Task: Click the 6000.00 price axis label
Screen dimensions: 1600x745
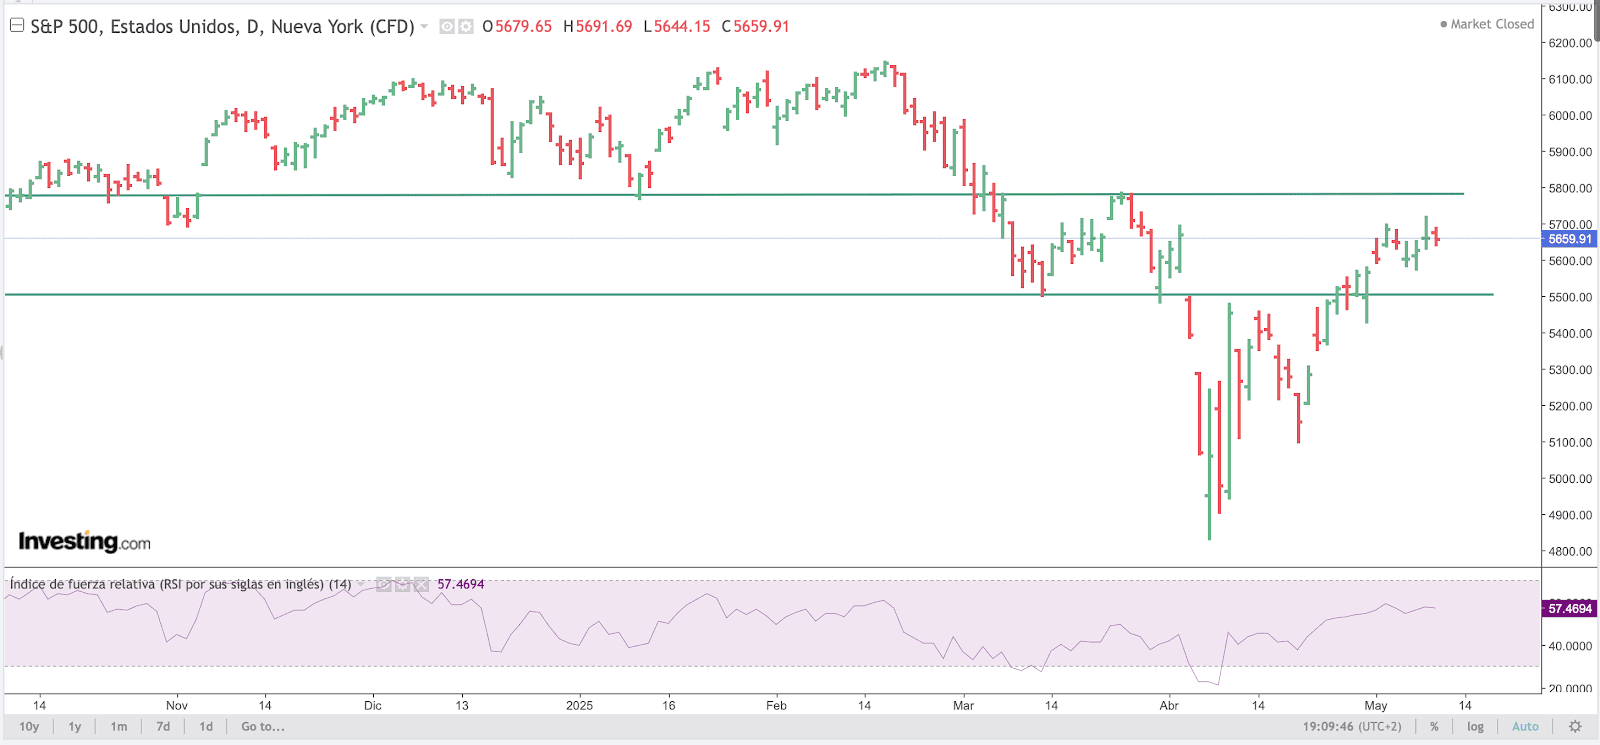Action: coord(1570,116)
